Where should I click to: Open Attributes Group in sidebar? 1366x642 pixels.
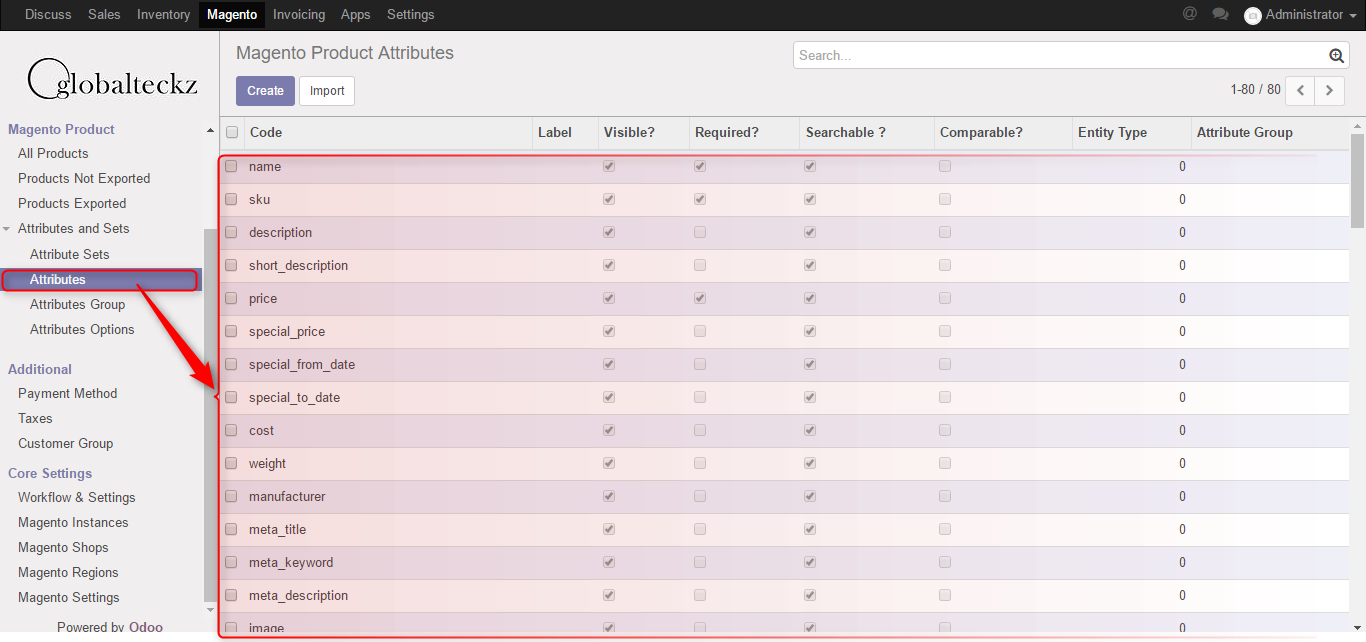coord(78,305)
